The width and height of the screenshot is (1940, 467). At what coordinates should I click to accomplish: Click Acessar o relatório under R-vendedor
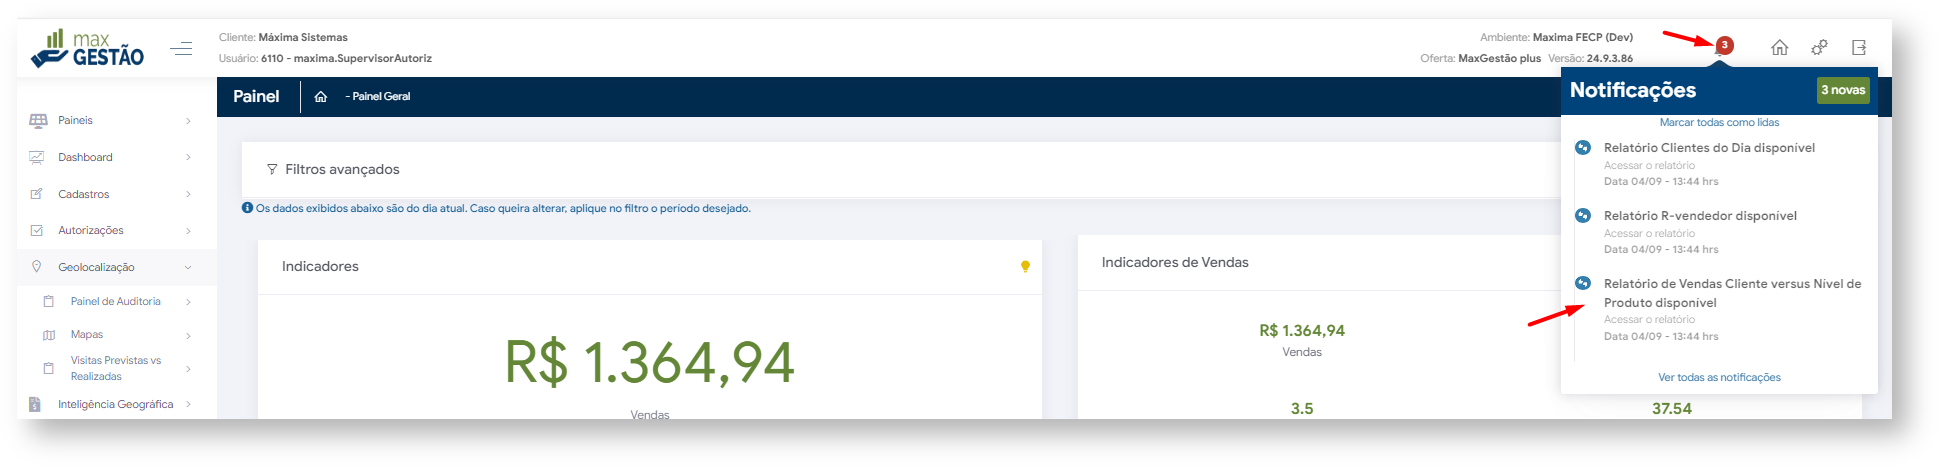pyautogui.click(x=1649, y=234)
